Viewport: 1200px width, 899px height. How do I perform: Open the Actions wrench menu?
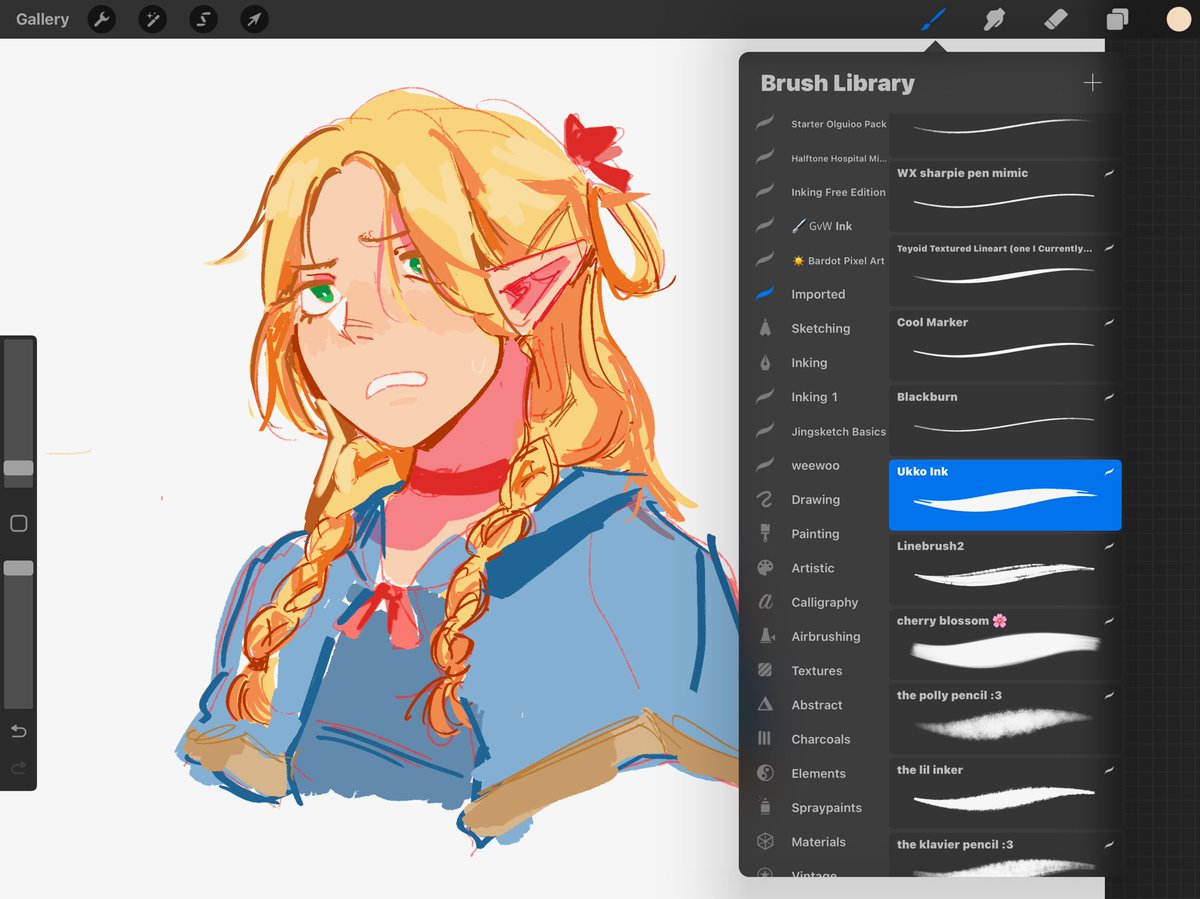click(x=101, y=18)
